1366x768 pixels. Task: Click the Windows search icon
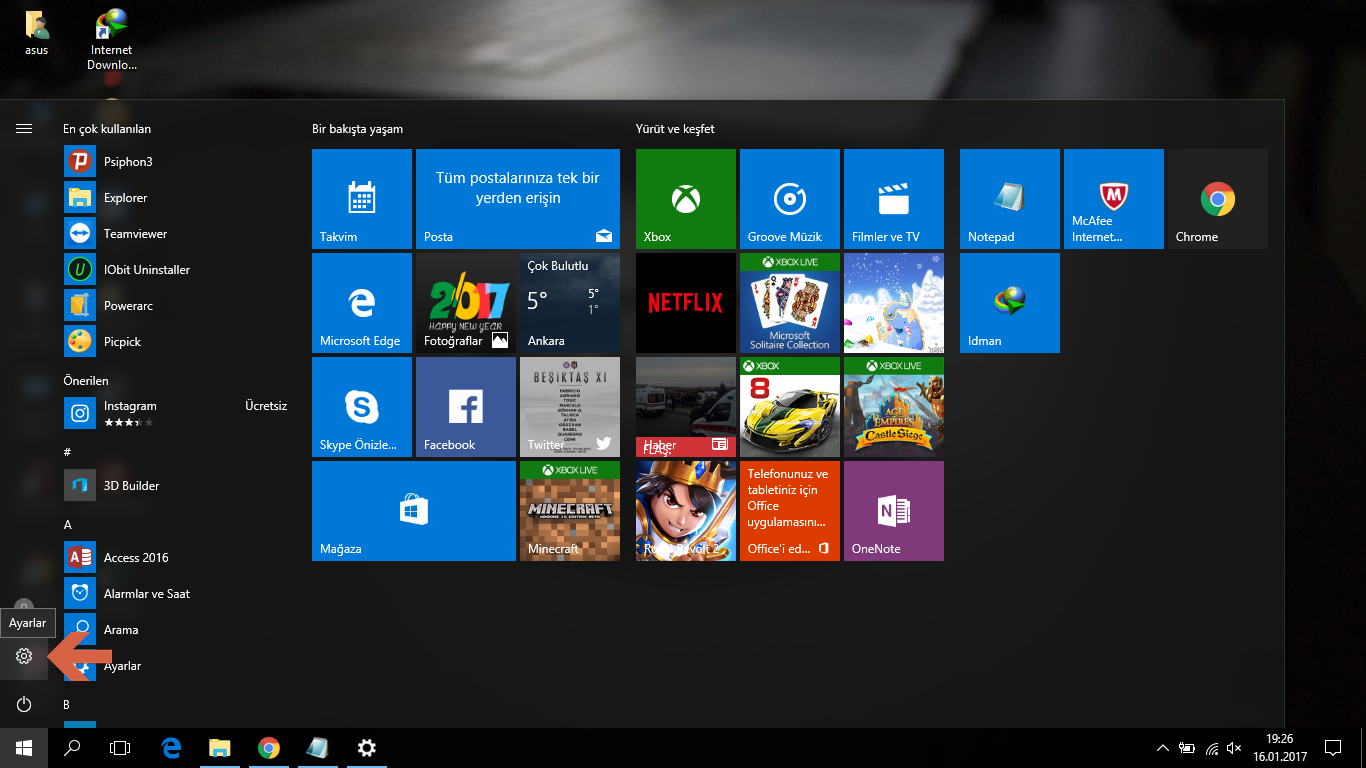(x=71, y=748)
